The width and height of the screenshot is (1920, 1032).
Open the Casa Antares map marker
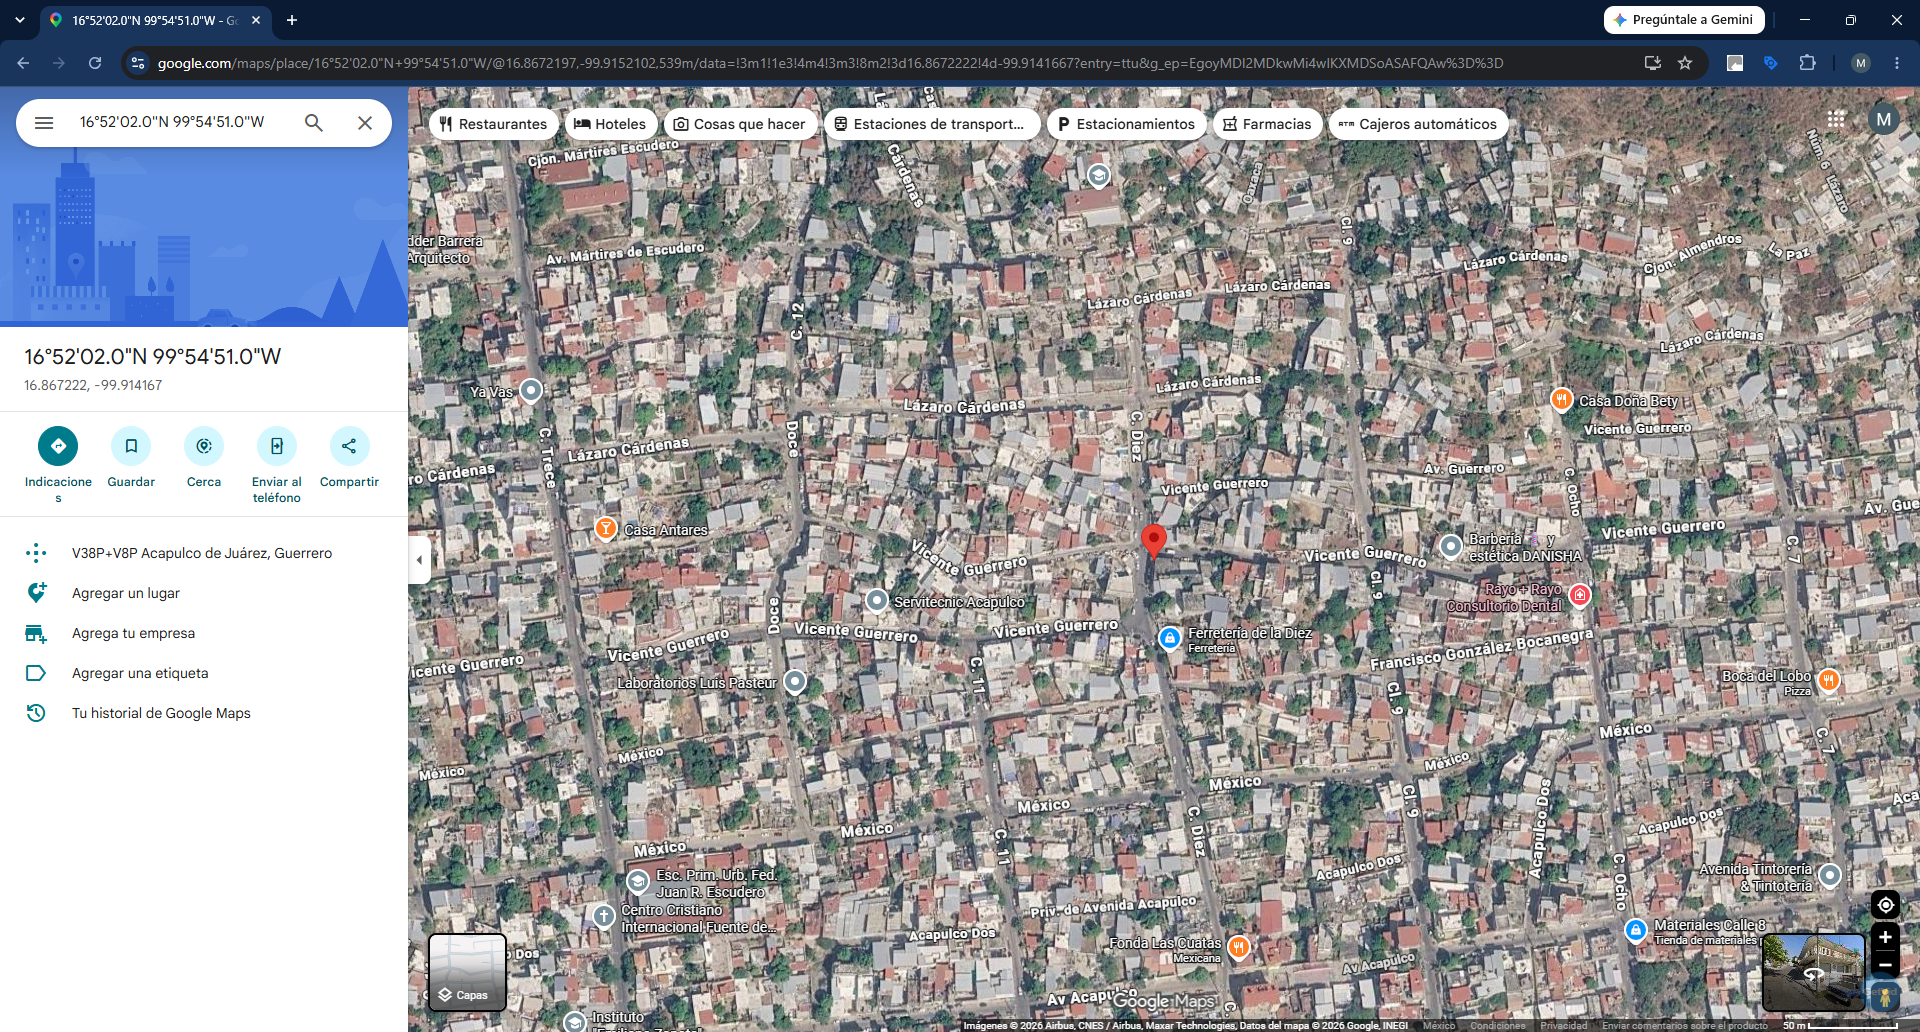click(605, 529)
